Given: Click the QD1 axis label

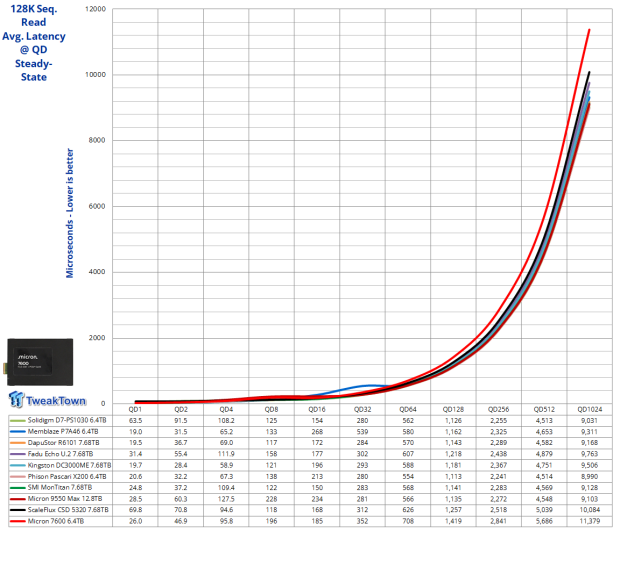Looking at the screenshot, I should pyautogui.click(x=135, y=409).
